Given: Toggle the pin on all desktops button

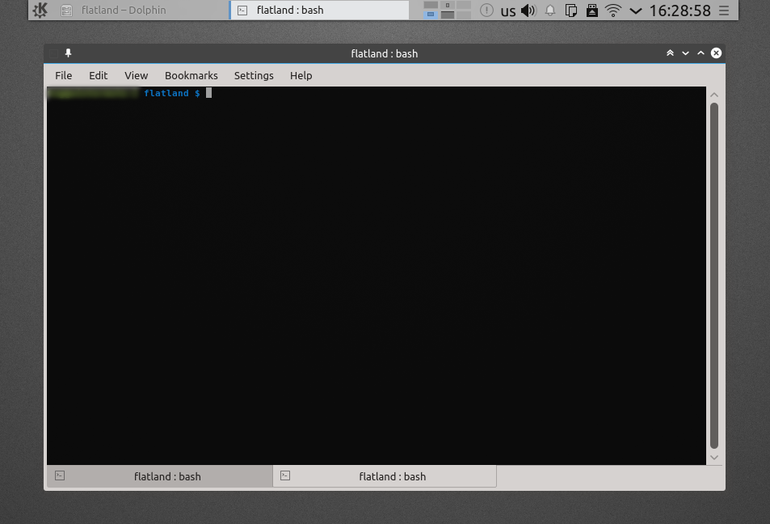Looking at the screenshot, I should tap(68, 53).
